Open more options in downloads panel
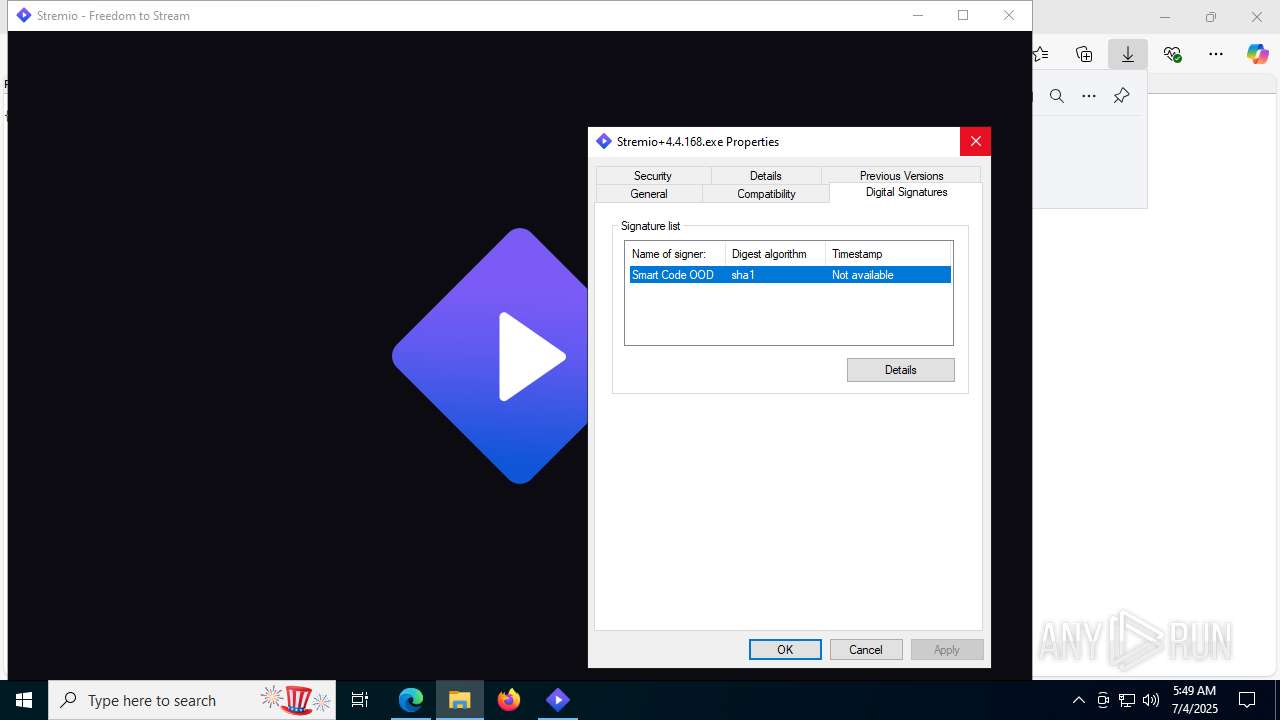 1089,96
